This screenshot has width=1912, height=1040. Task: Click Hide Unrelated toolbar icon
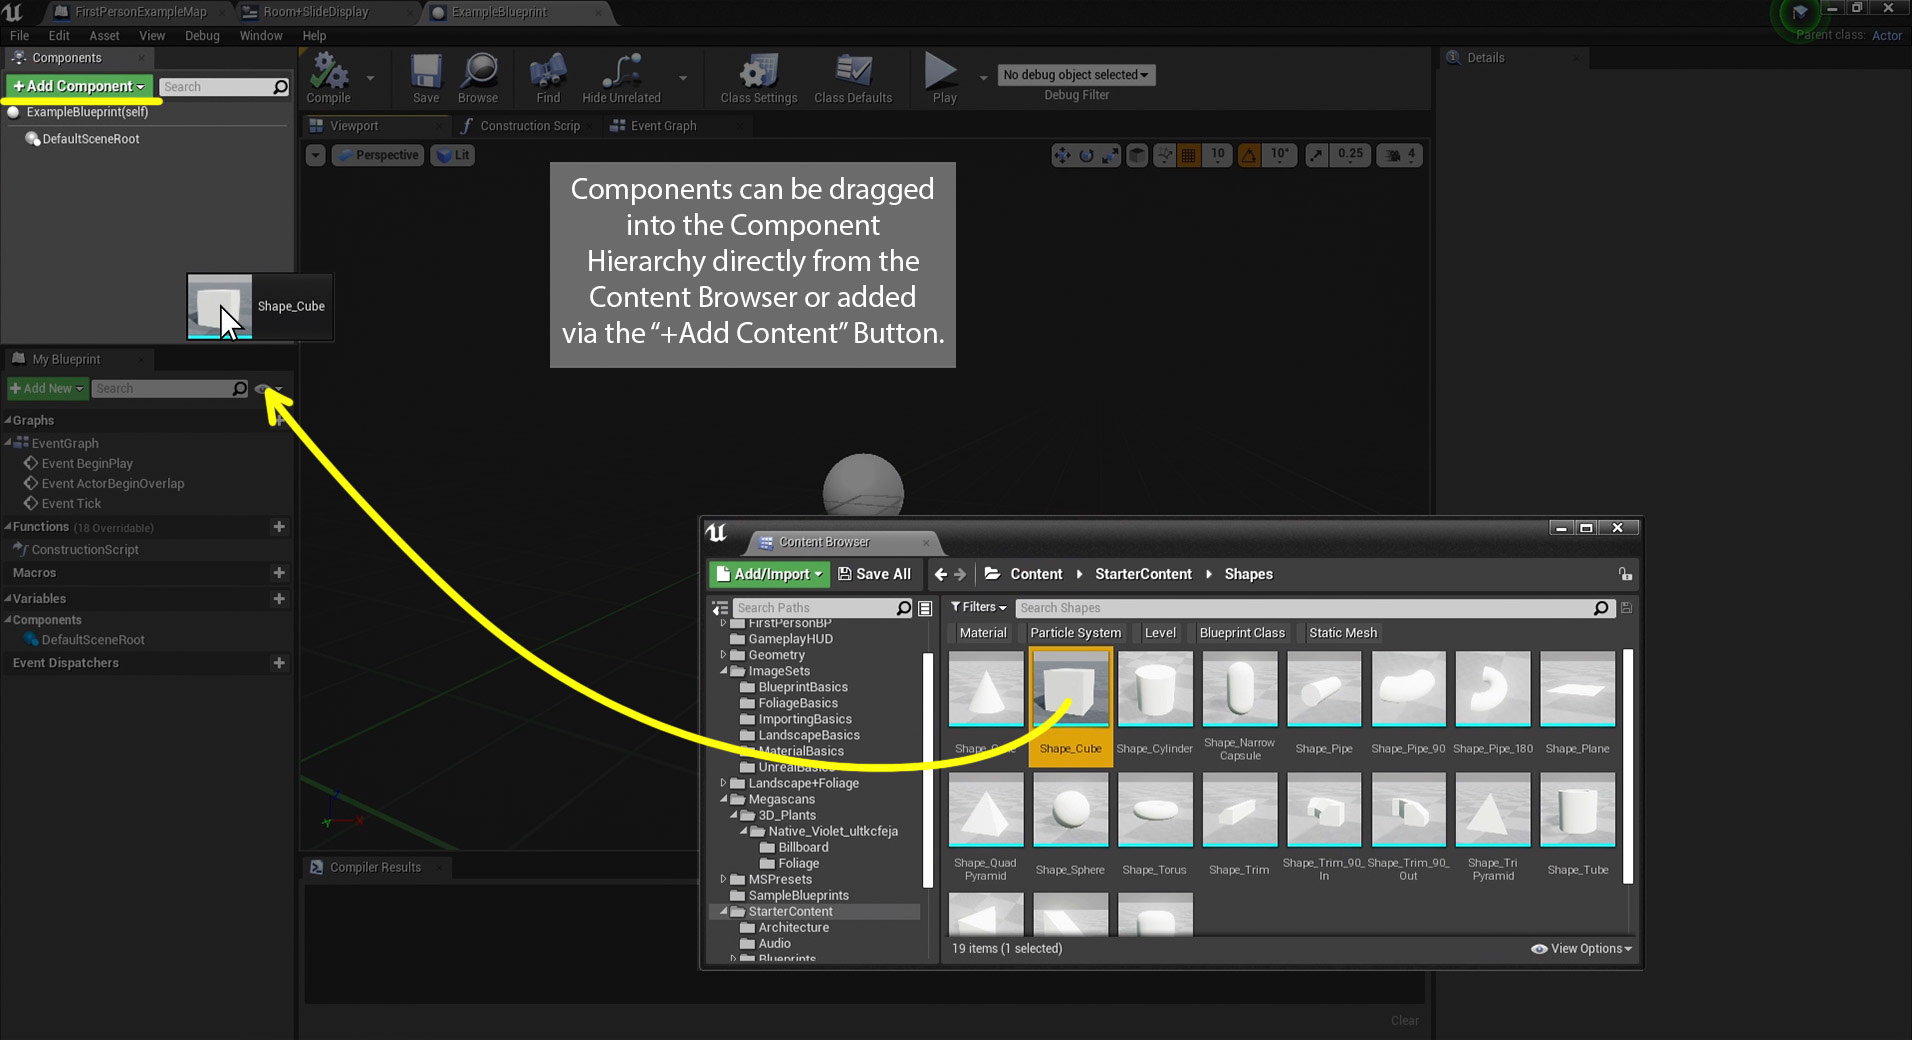(x=621, y=78)
